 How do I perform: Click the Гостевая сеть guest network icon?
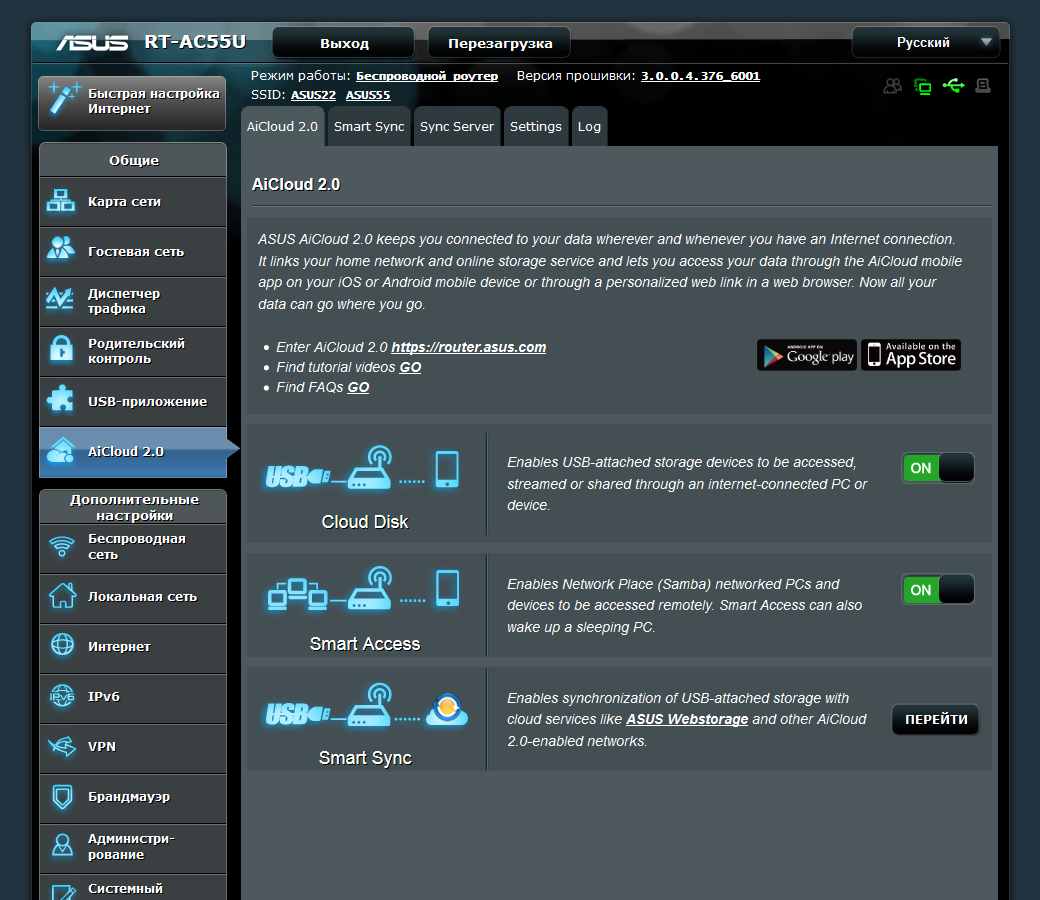click(61, 249)
